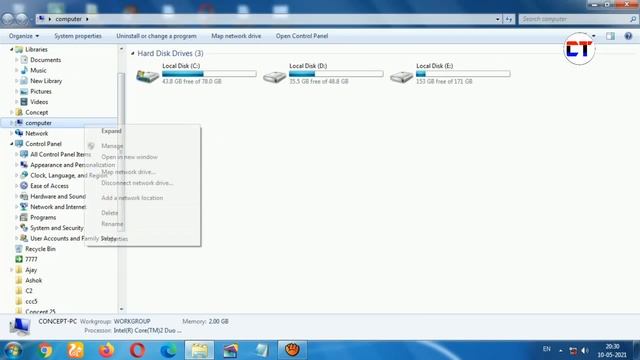Click the Recycle Bin icon in the tree
Screen dimensions: 640x360
[x=19, y=249]
